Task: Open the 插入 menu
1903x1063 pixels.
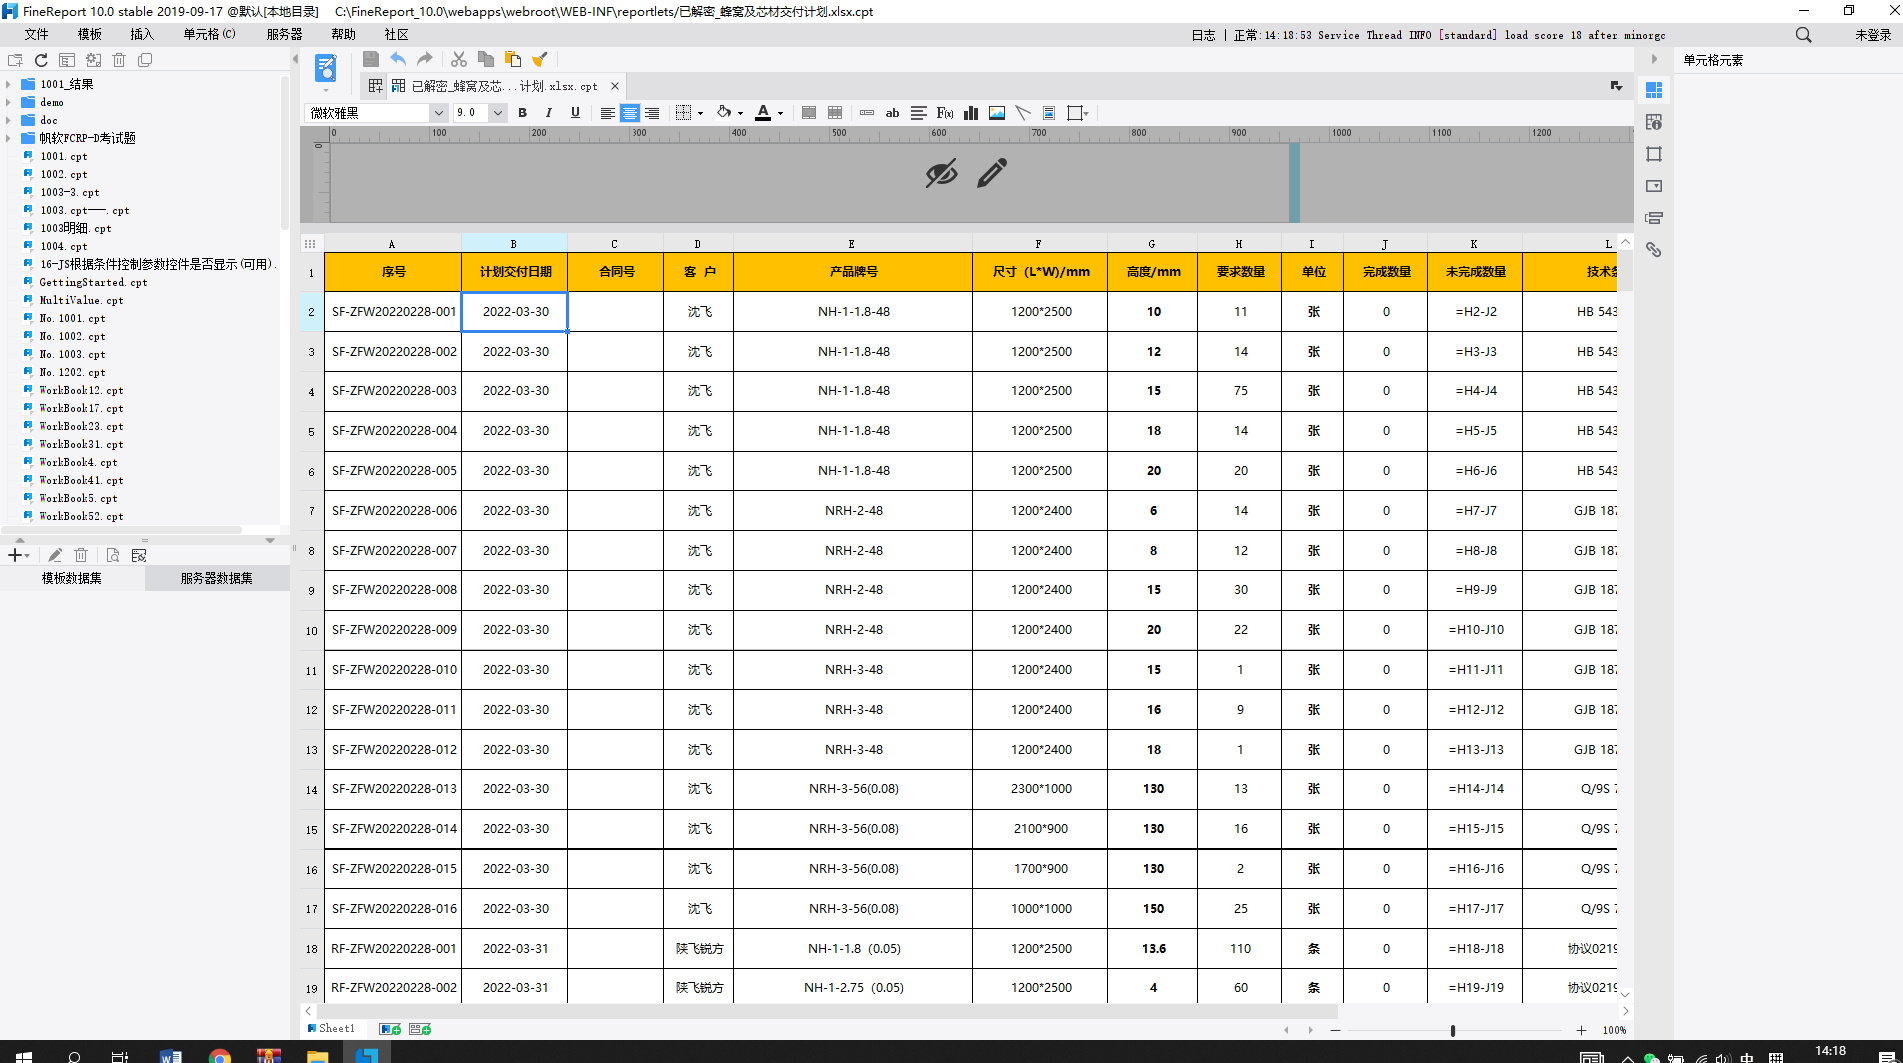Action: [142, 34]
